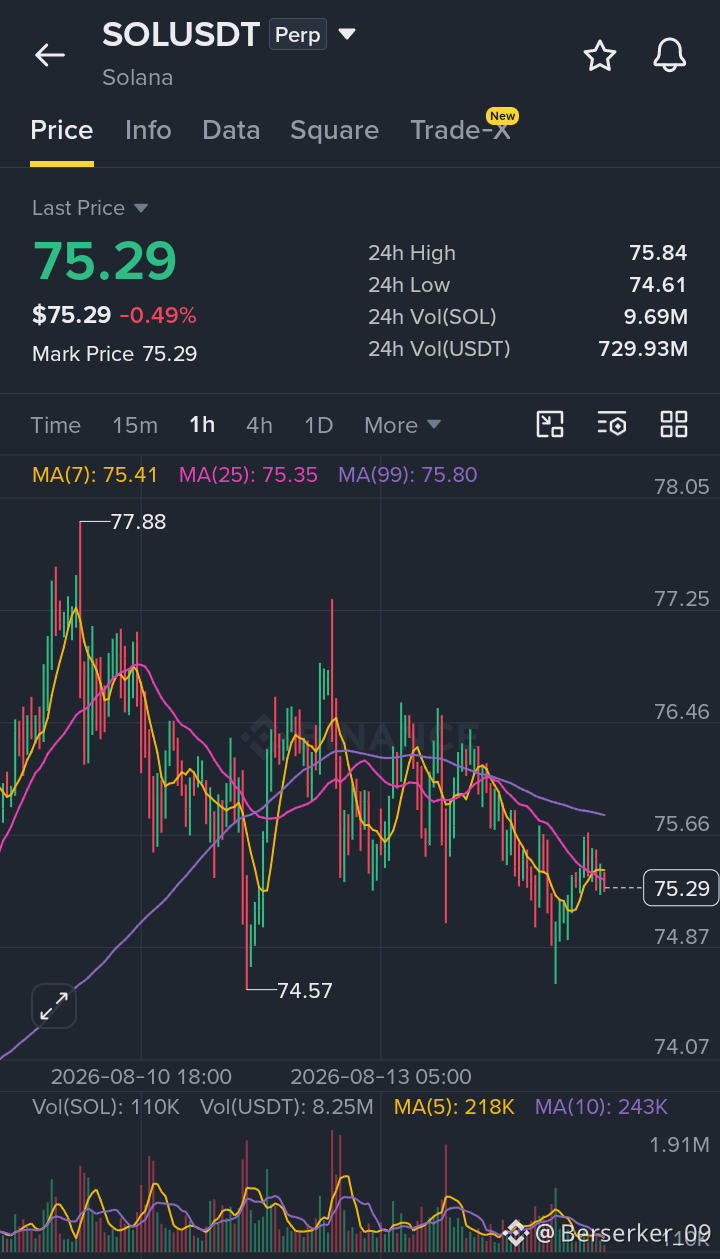This screenshot has height=1259, width=720.
Task: Tap the current price tag 75.29 on axis
Action: 681,888
